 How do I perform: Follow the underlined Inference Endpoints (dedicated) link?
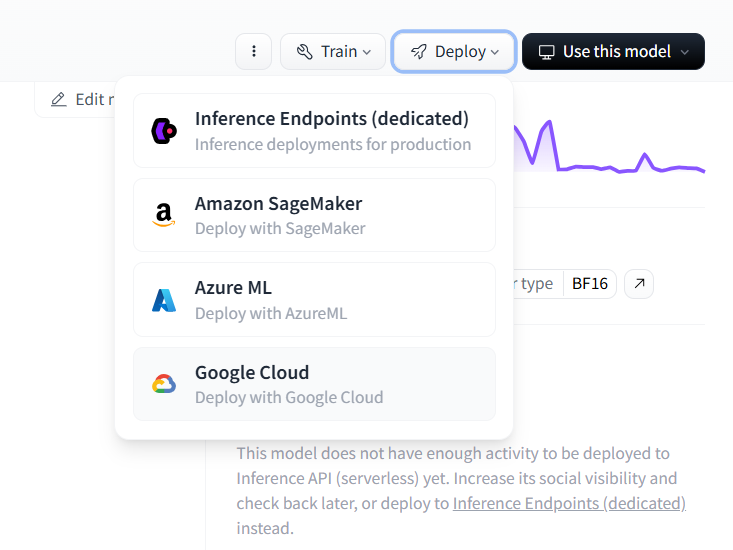[x=569, y=503]
